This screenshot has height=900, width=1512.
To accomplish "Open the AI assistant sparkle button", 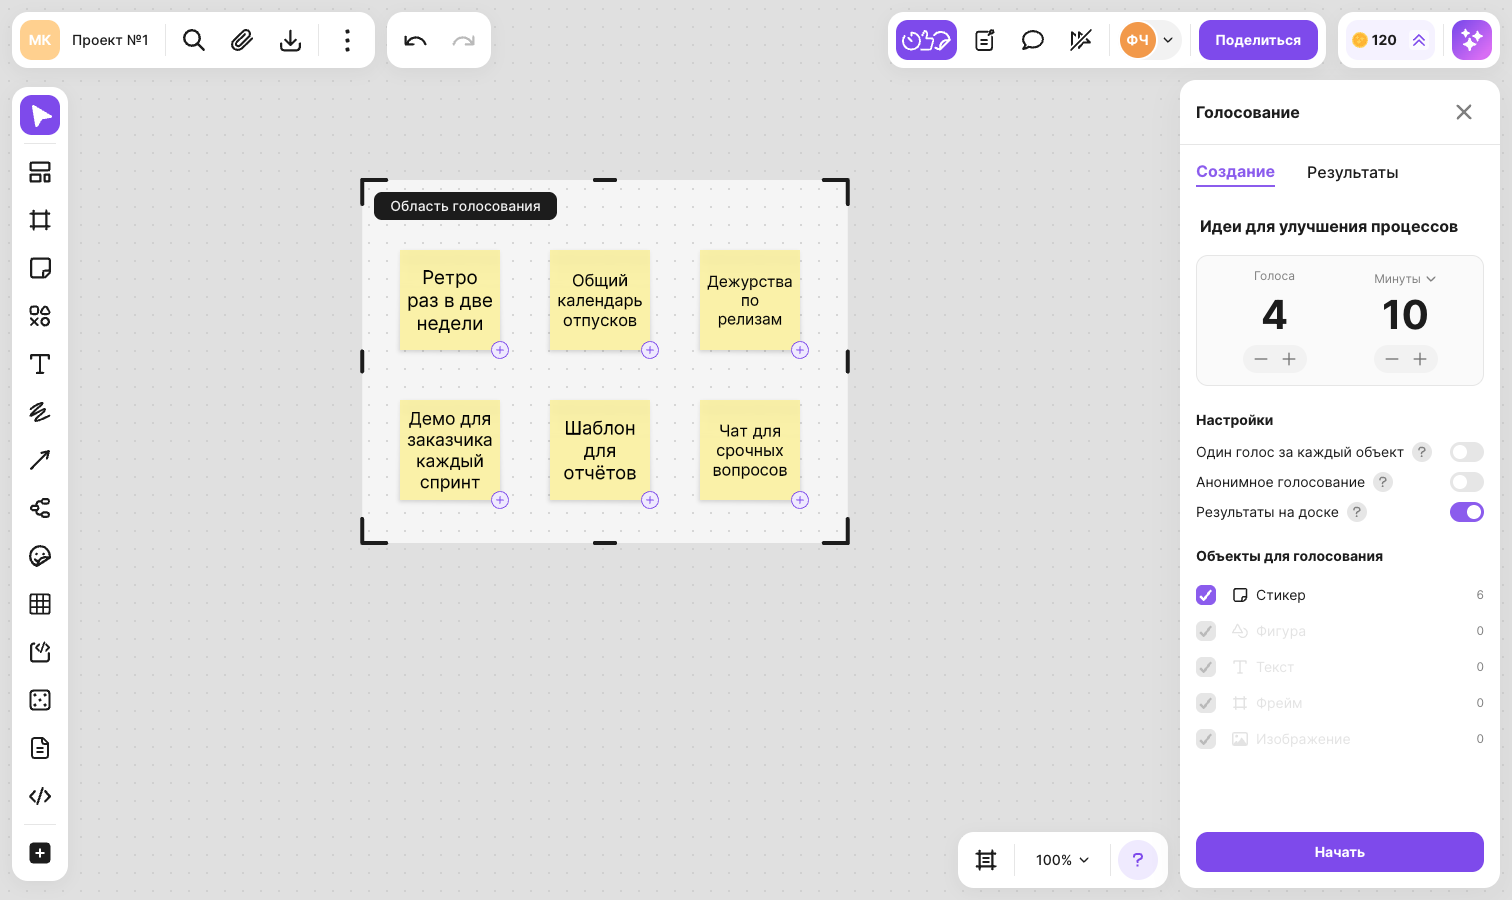I will tap(1472, 40).
